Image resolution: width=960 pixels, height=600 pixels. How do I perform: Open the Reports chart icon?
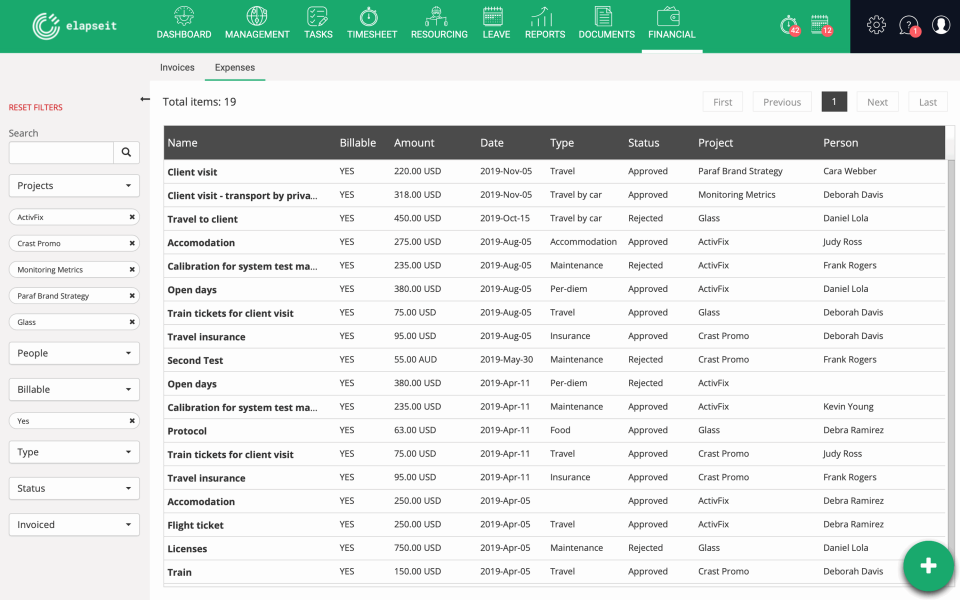click(542, 16)
